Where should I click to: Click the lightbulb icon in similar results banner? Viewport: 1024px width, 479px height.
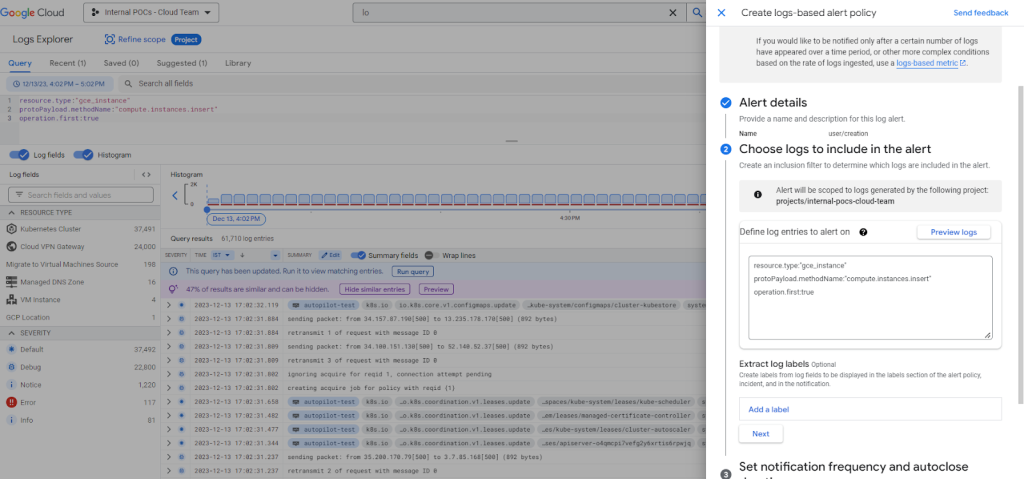(173, 289)
